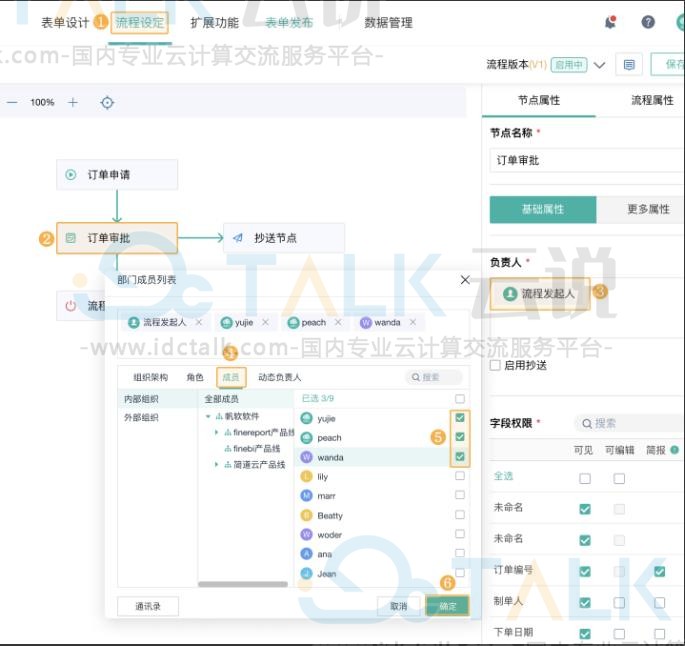Screen dimensions: 685x646
Task: Select the 动态负责人 tab
Action: coord(280,377)
